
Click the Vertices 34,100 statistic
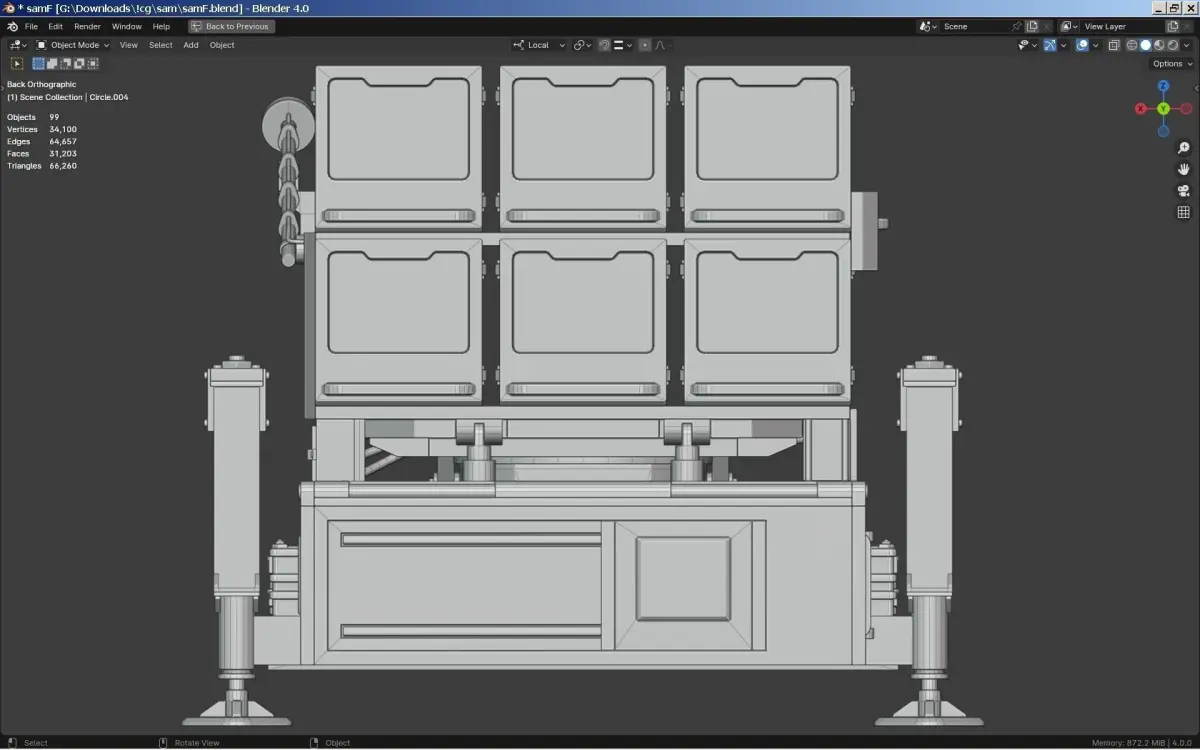pyautogui.click(x=42, y=129)
